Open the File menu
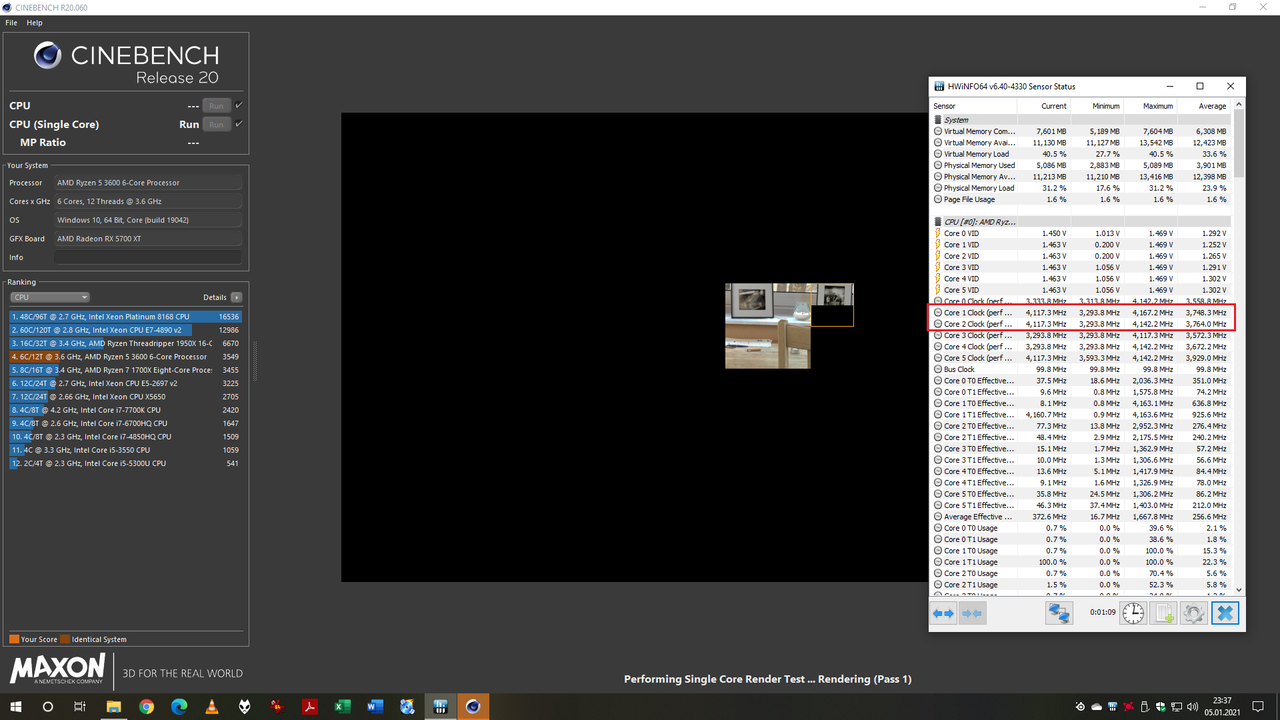 [x=12, y=22]
